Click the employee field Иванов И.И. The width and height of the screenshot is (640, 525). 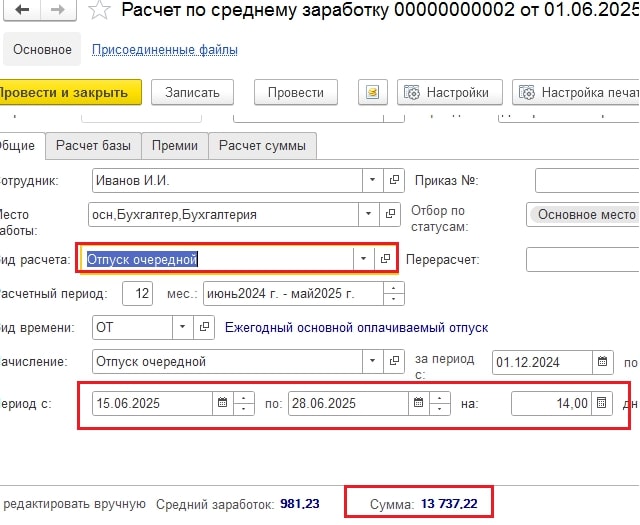pos(227,180)
